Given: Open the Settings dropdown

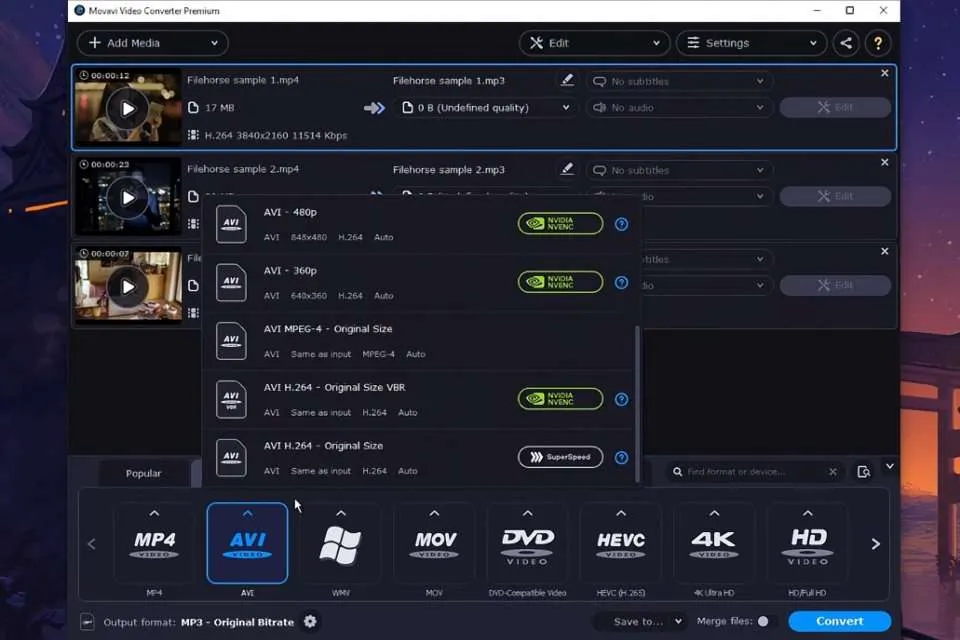Looking at the screenshot, I should coord(751,43).
